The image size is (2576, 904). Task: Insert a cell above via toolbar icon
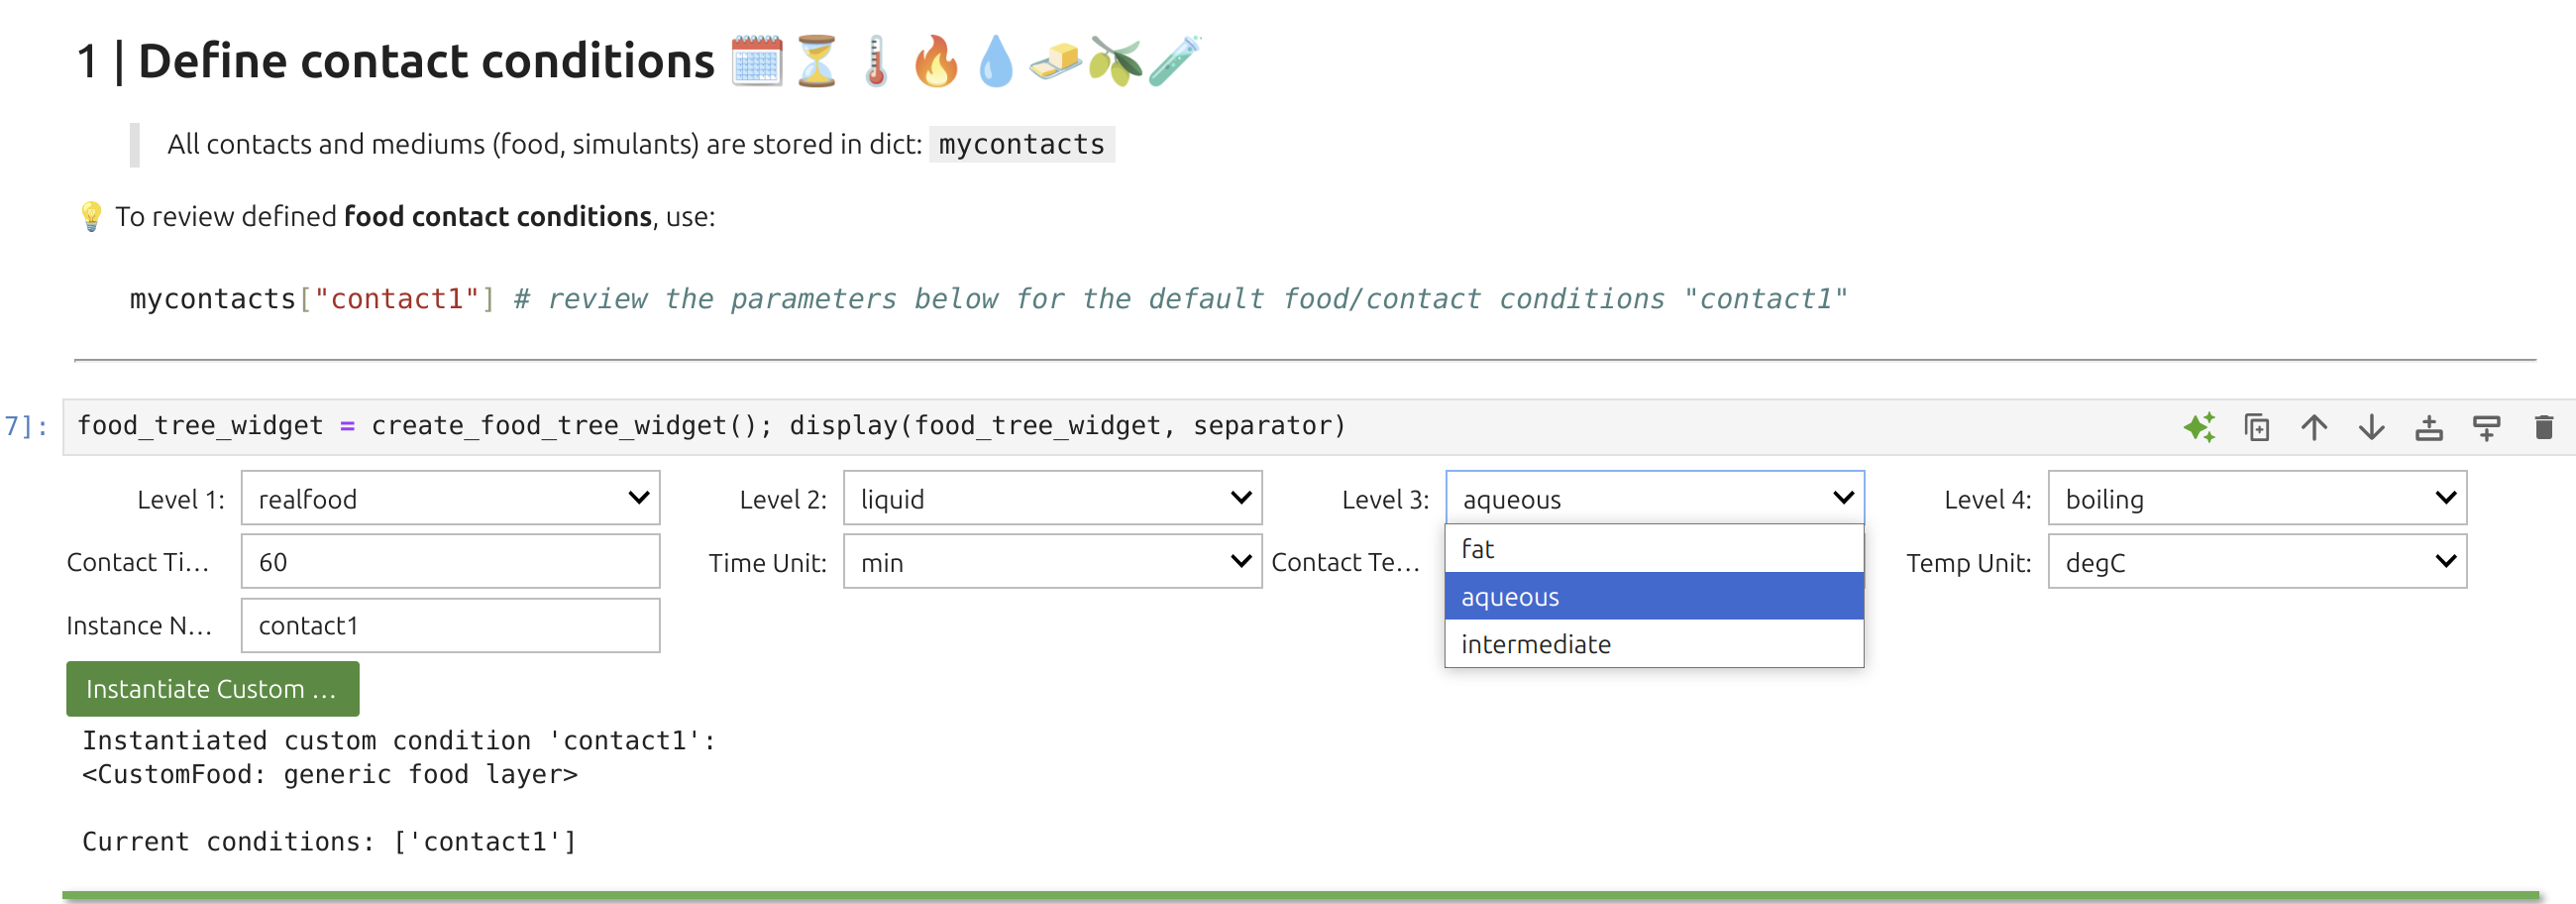click(x=2429, y=428)
